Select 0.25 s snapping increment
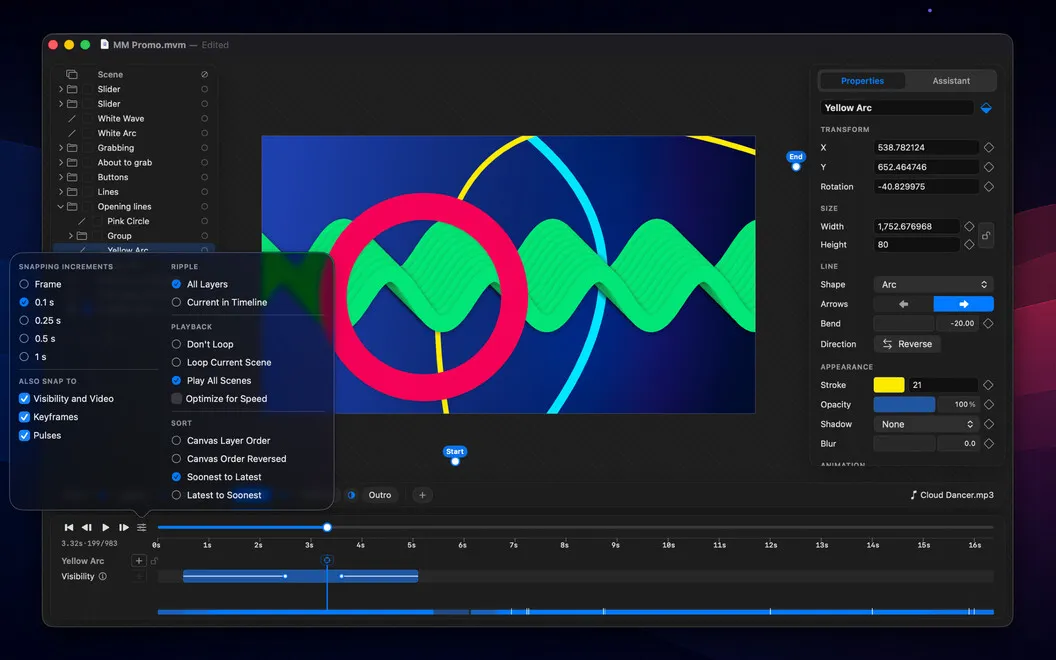Image resolution: width=1056 pixels, height=660 pixels. coord(24,321)
